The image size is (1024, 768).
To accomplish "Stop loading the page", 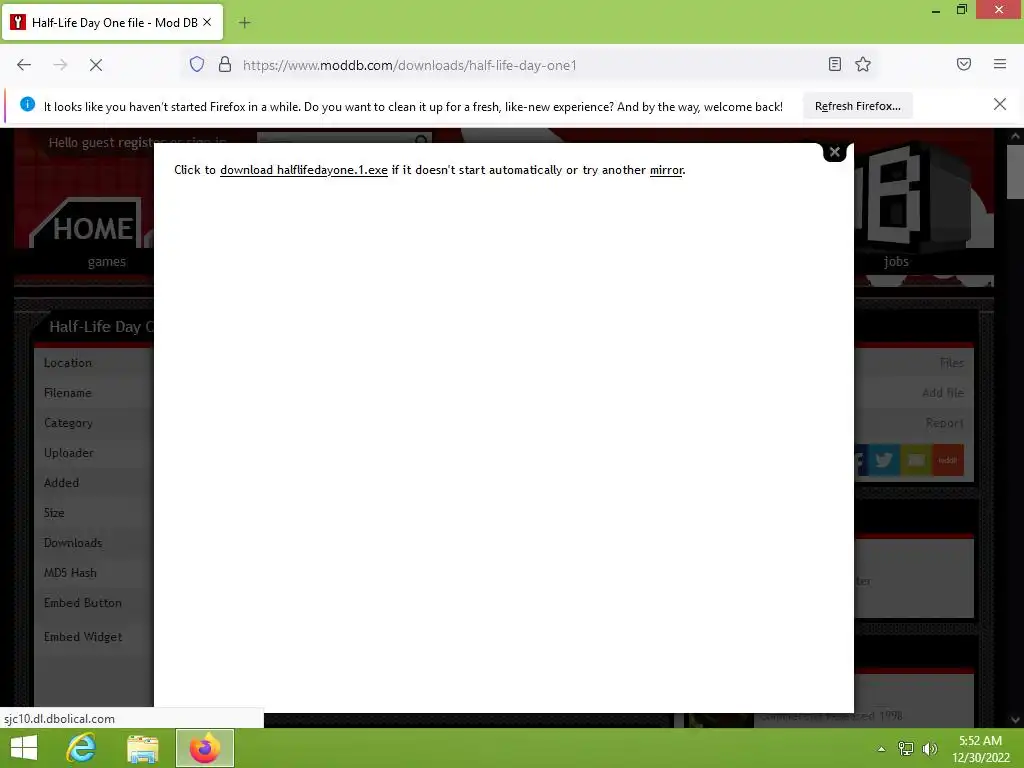I will point(96,65).
